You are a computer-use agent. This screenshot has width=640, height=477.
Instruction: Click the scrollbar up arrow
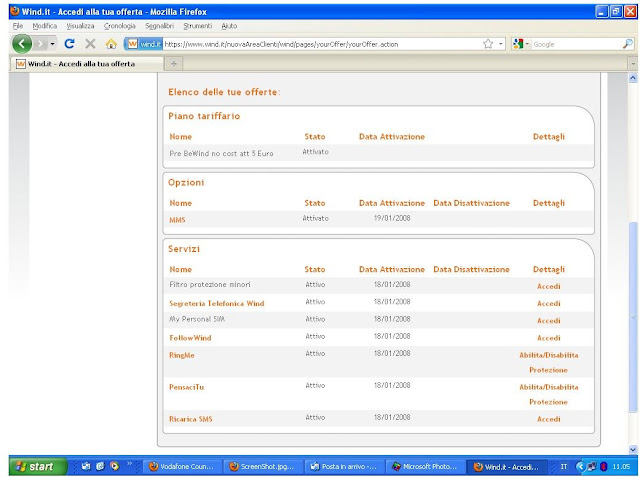(633, 78)
